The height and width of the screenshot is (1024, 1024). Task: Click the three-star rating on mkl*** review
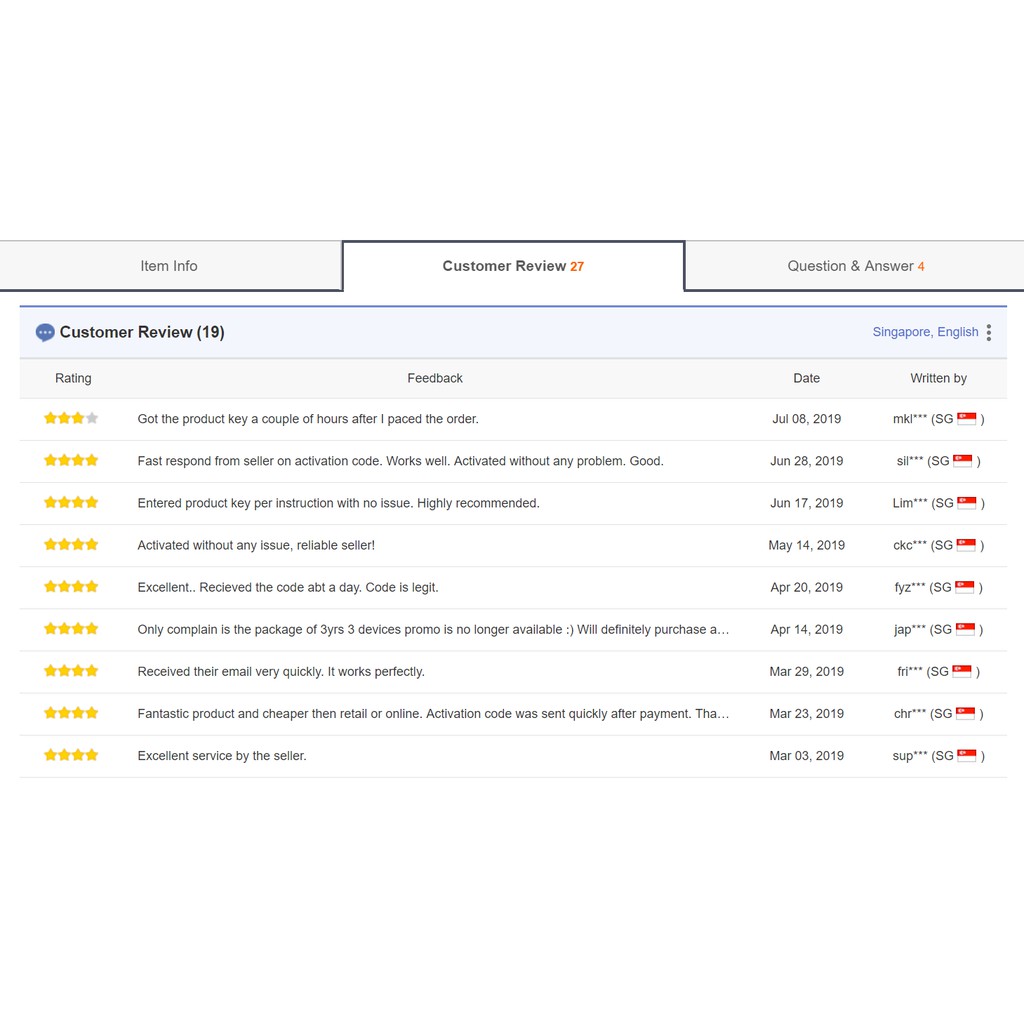[x=71, y=419]
